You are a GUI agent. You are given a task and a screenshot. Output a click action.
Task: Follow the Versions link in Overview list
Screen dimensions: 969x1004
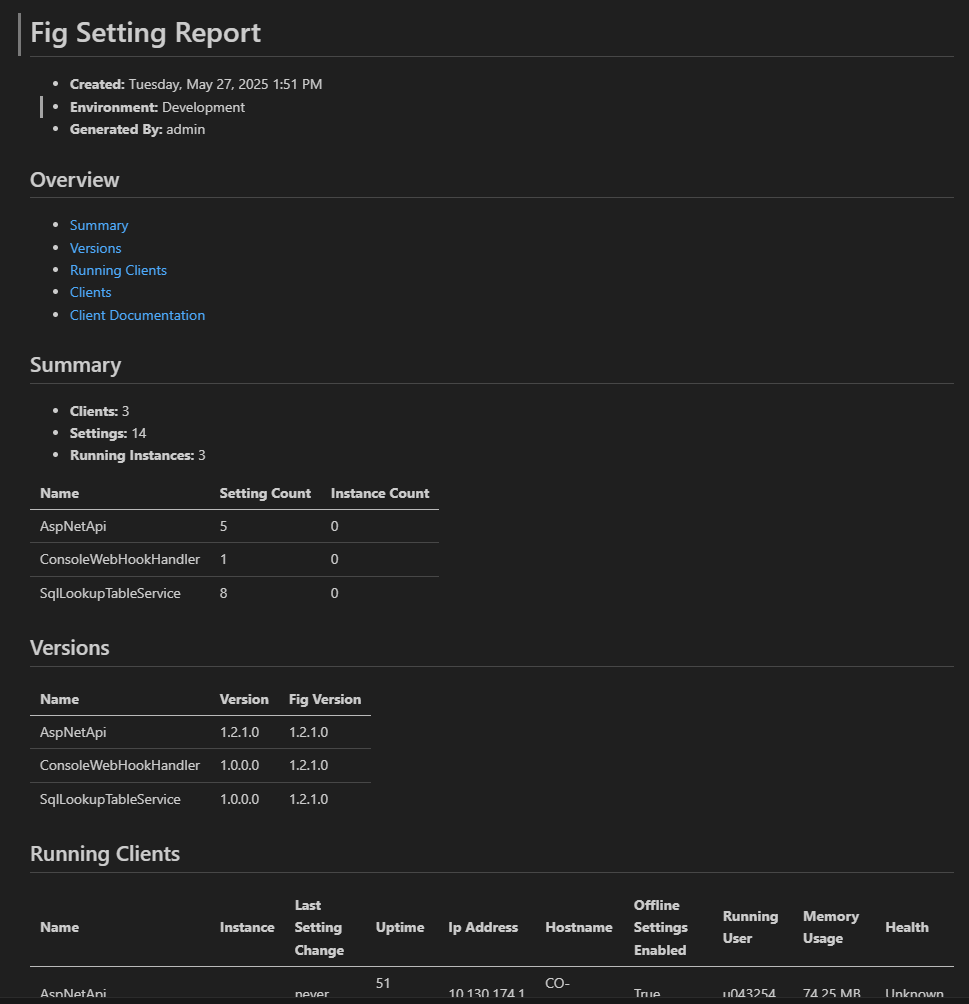[x=95, y=248]
